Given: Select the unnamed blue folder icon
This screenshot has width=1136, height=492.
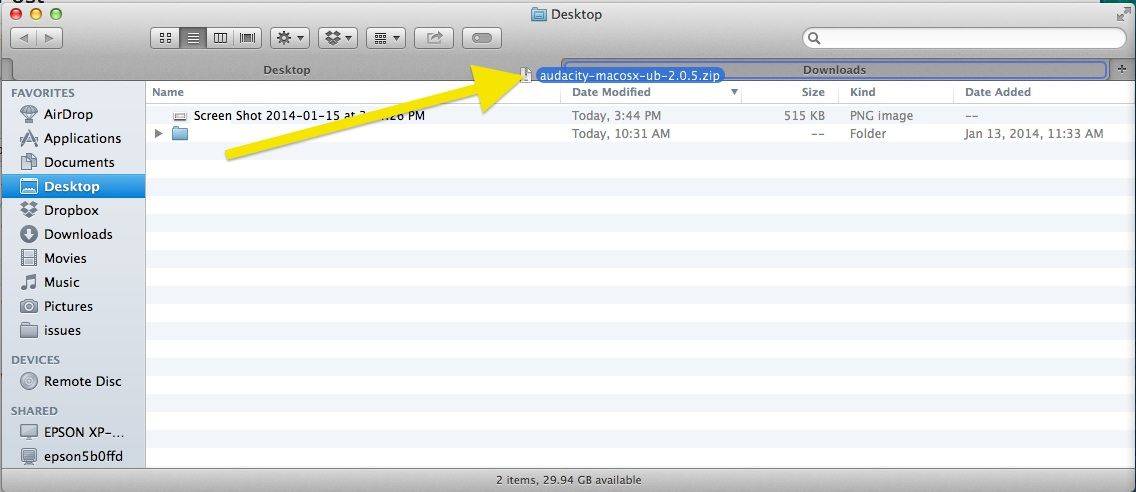Looking at the screenshot, I should click(180, 133).
